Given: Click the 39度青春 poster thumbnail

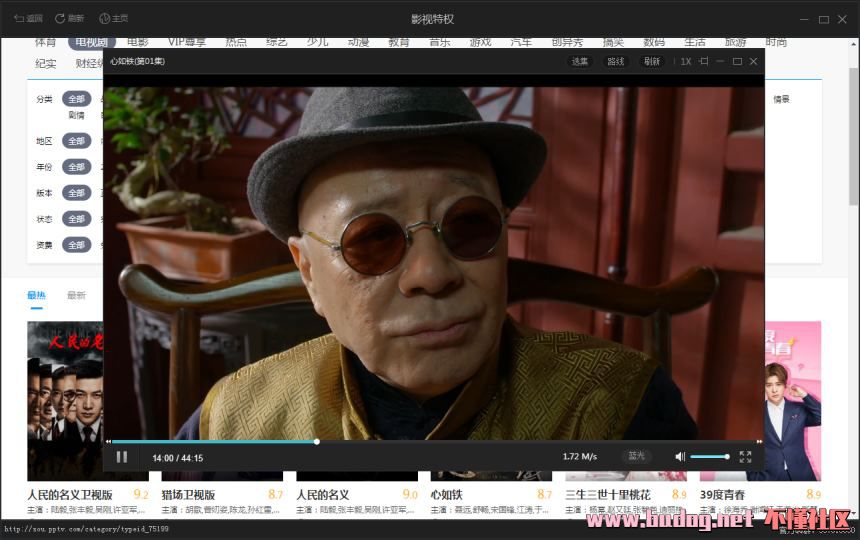Looking at the screenshot, I should (793, 401).
